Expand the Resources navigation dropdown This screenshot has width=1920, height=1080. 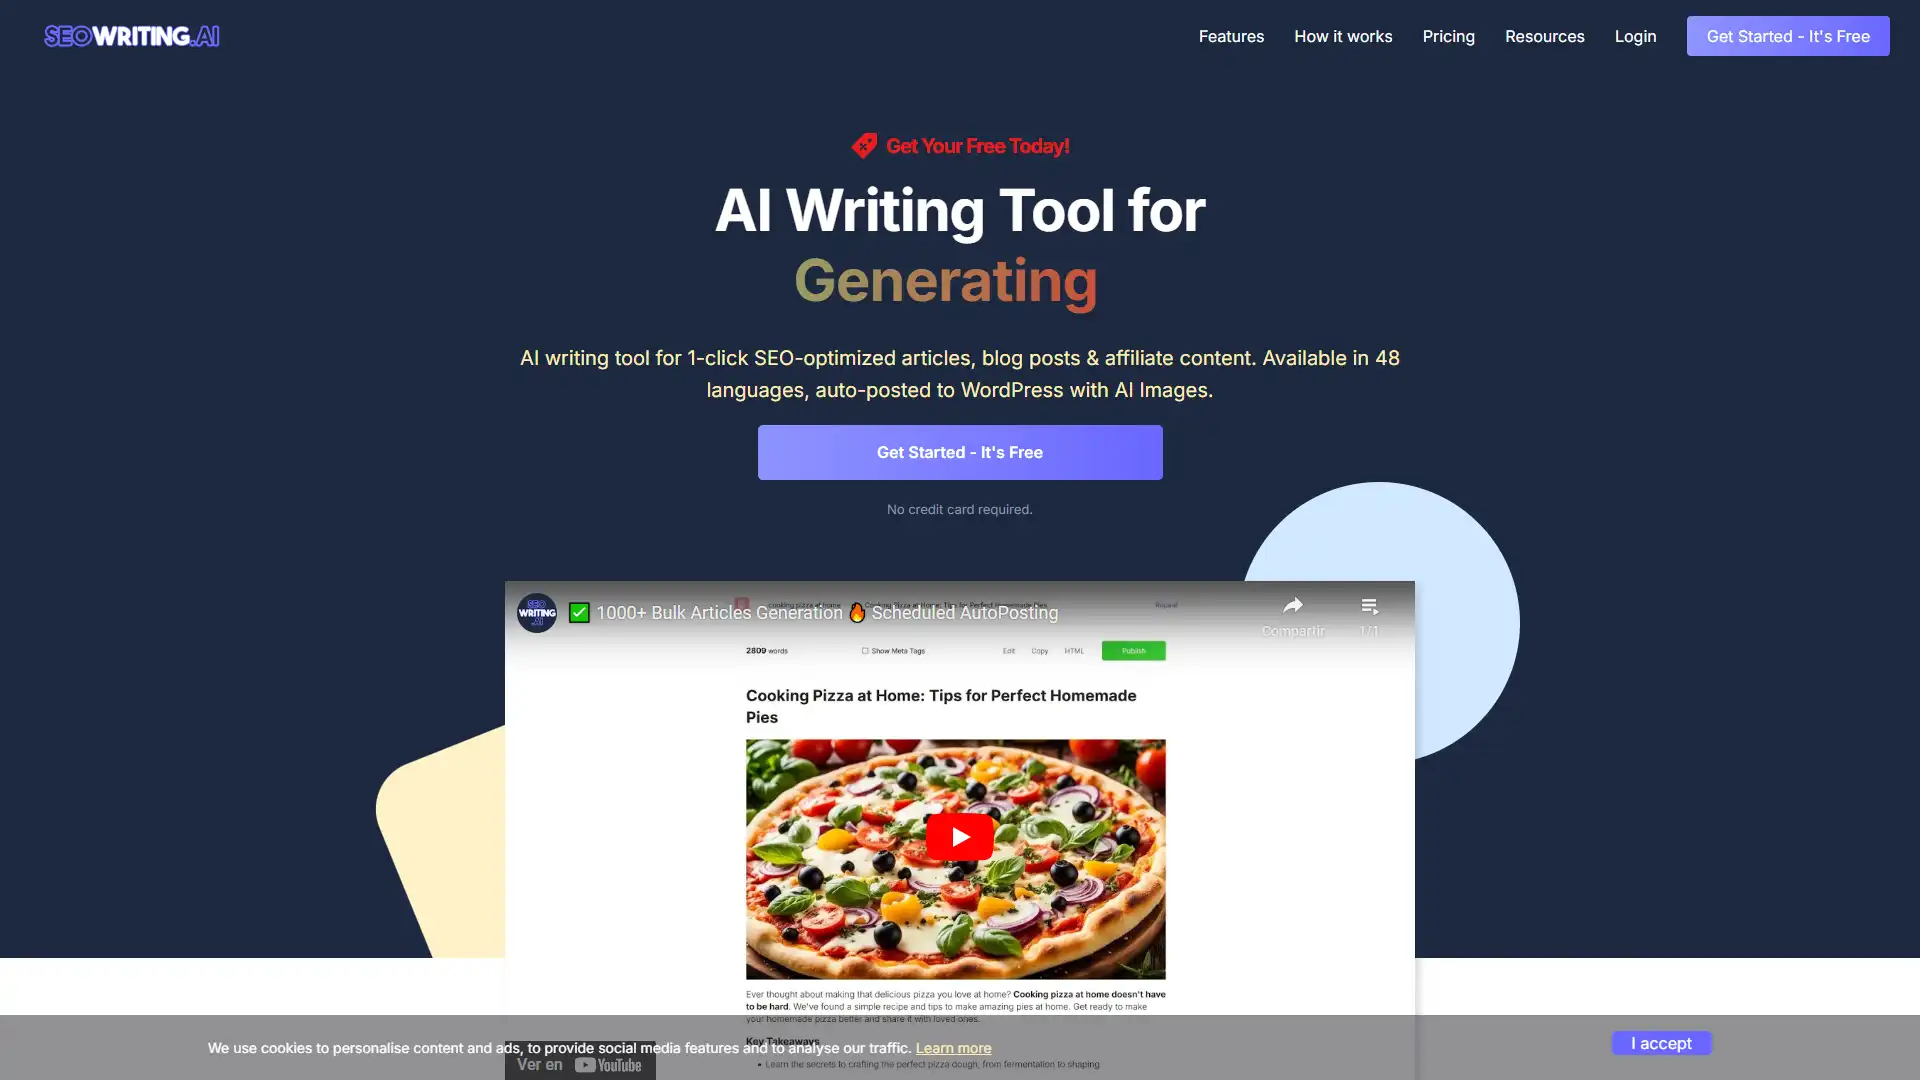click(x=1544, y=36)
